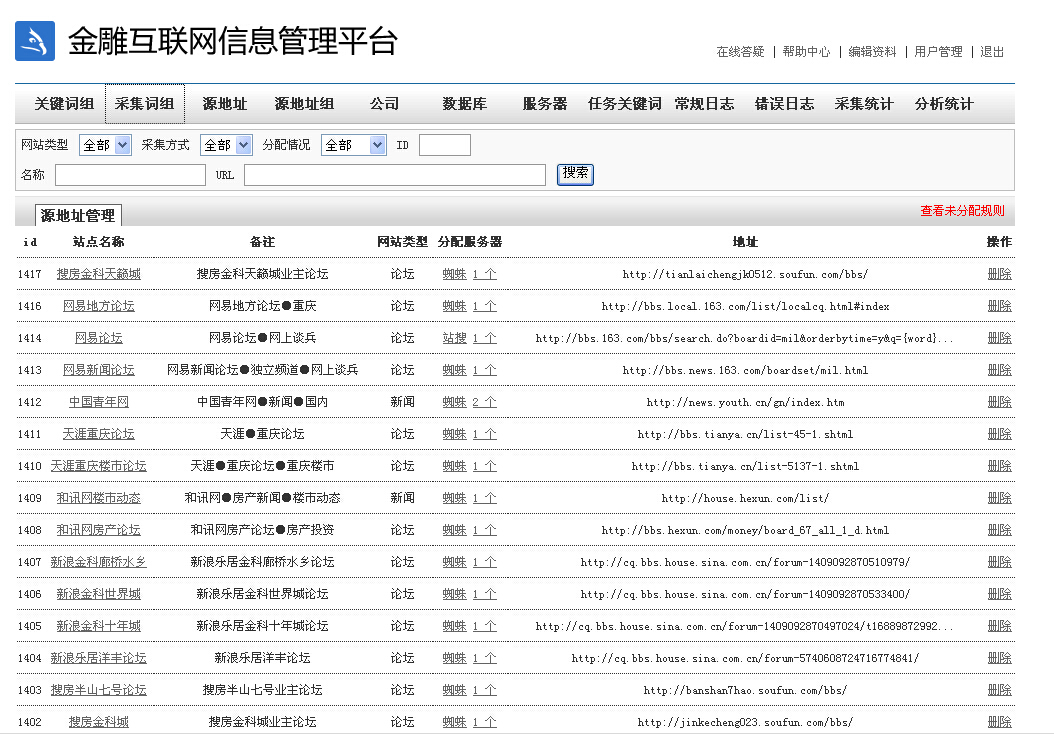The image size is (1054, 734).
Task: Click the platform logo icon
Action: coord(35,41)
